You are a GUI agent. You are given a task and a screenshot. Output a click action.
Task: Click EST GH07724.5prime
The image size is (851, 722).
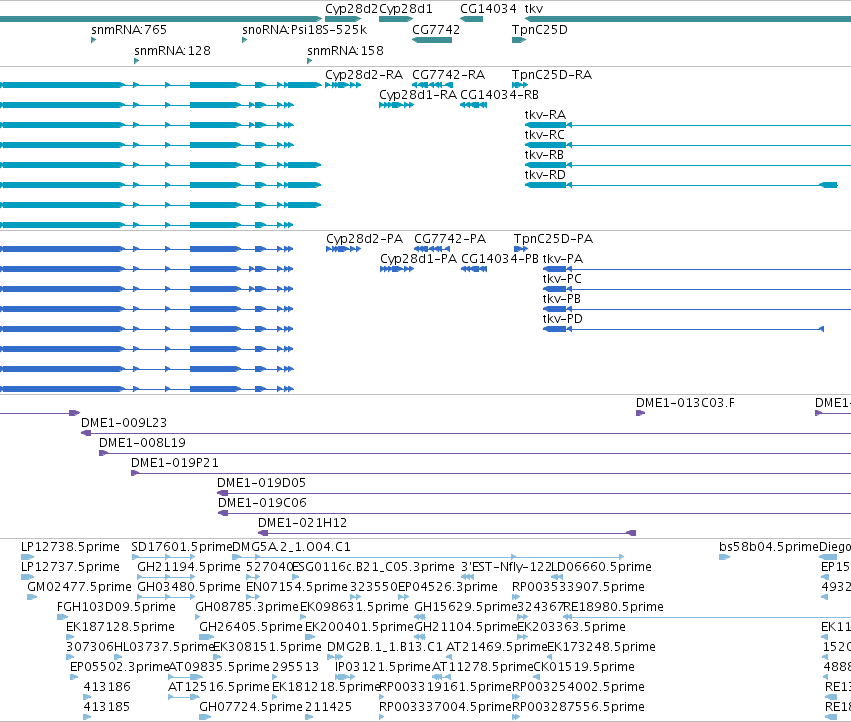click(x=205, y=717)
